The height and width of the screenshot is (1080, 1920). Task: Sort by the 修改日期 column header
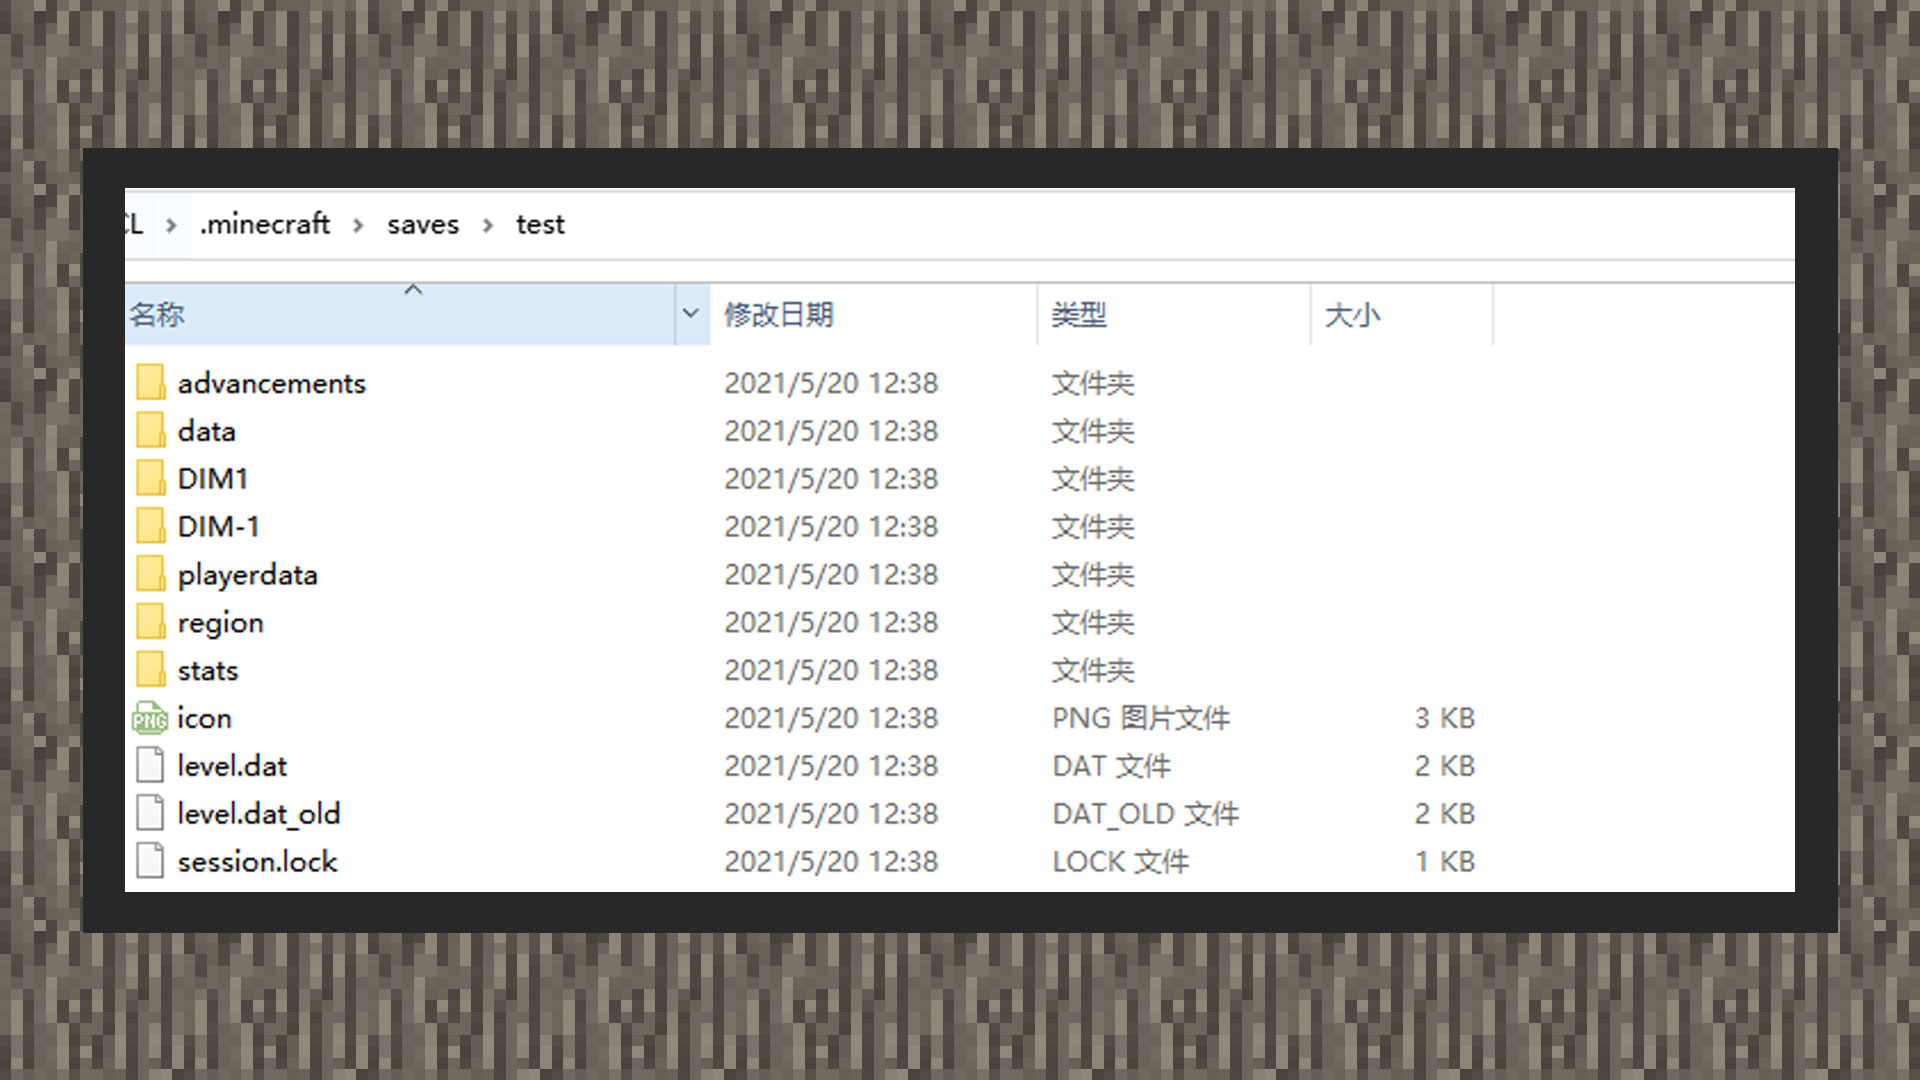click(874, 314)
